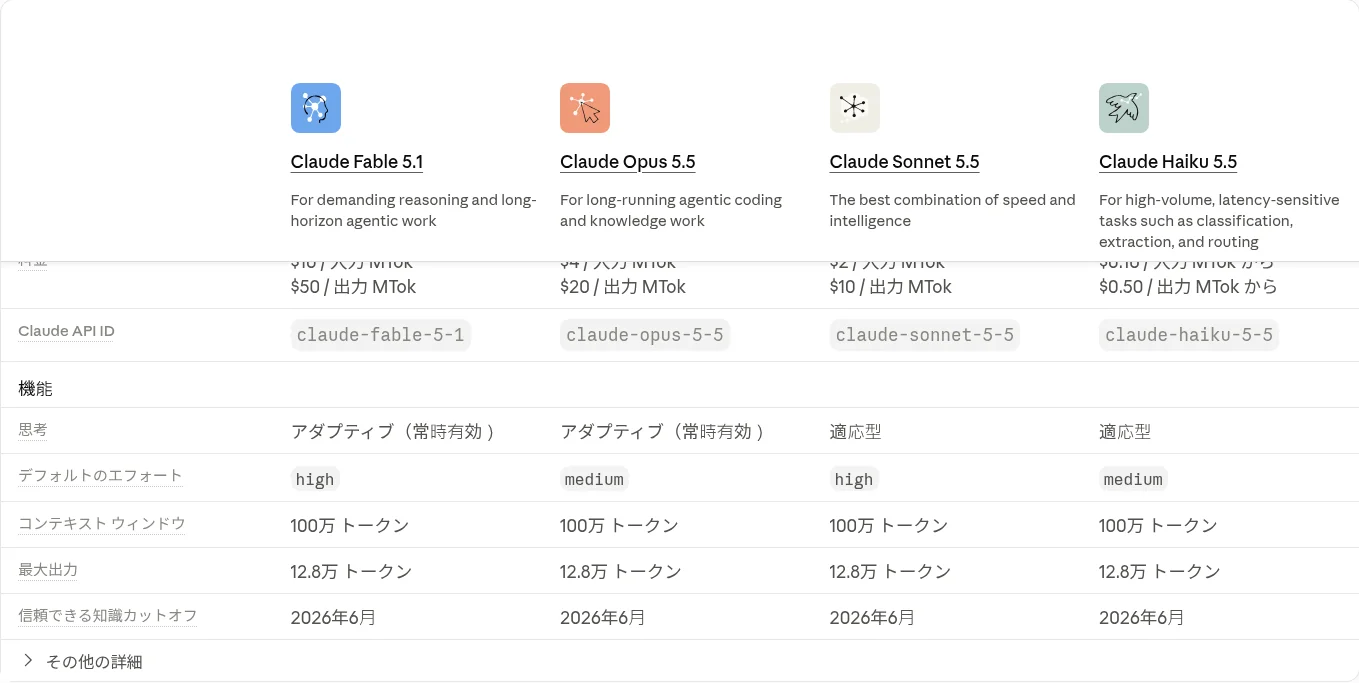Click the Claude API ID row label
This screenshot has height=683, width=1359.
(66, 331)
